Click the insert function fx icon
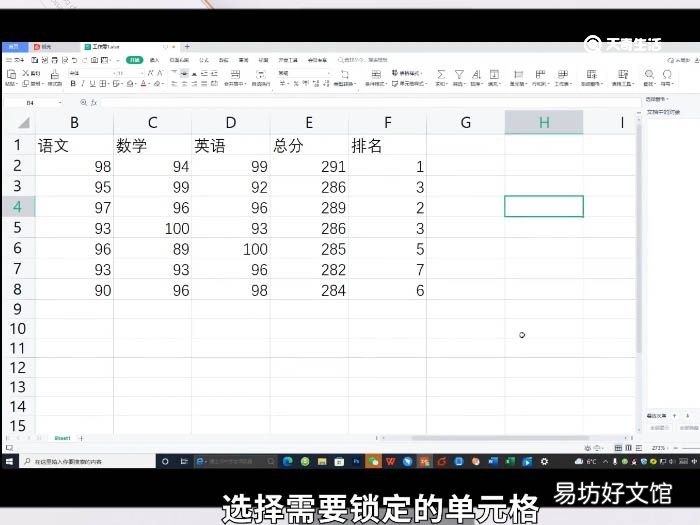This screenshot has width=700, height=525. [94, 103]
